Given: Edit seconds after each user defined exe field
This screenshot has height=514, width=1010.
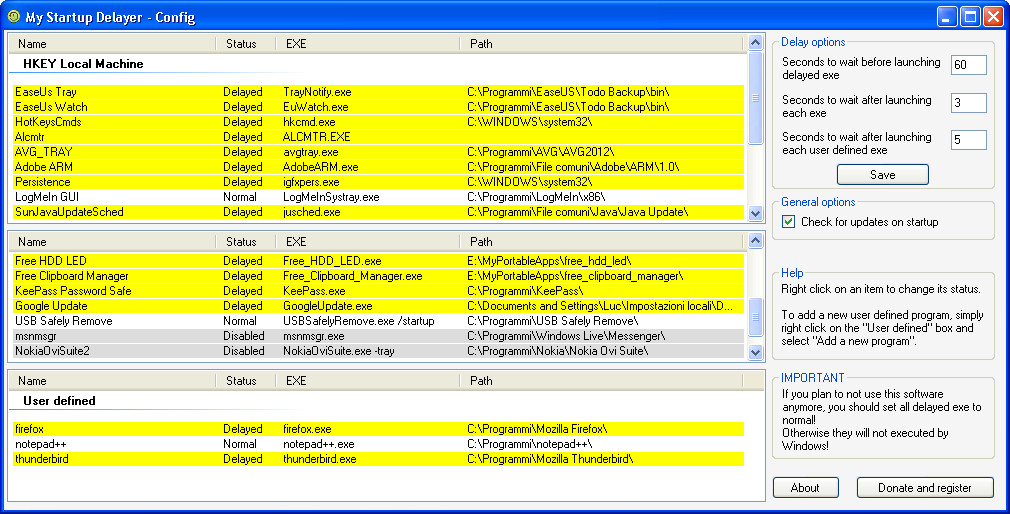Looking at the screenshot, I should click(968, 140).
